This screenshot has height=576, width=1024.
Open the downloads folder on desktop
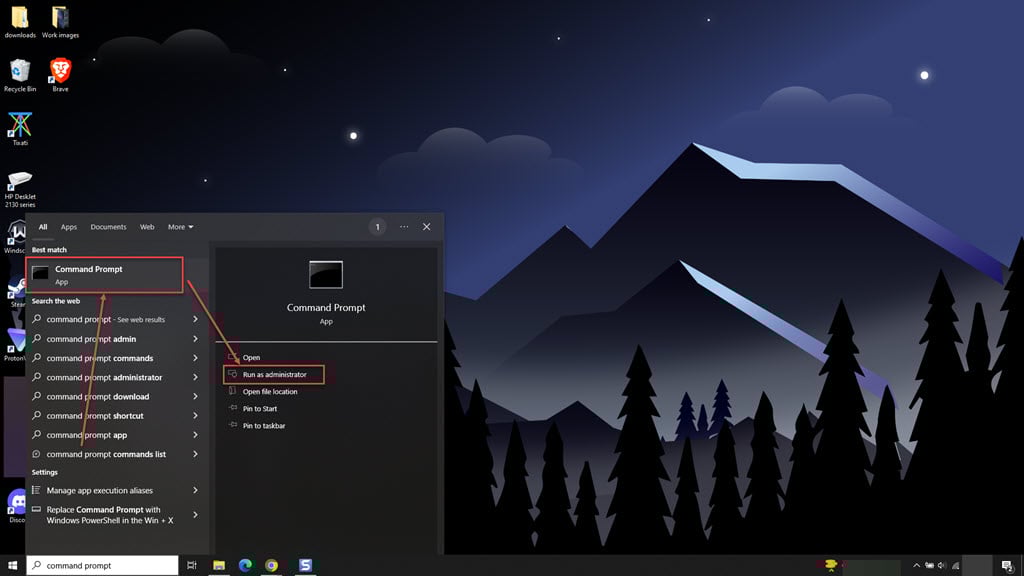pos(20,22)
